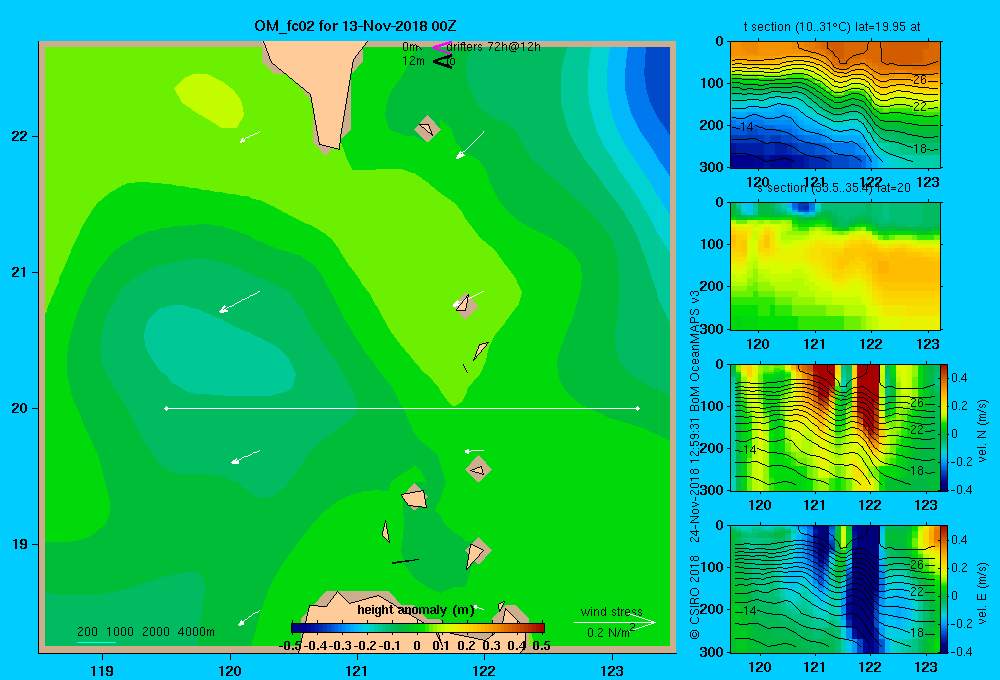Click the white section line at latitude 20

pos(402,408)
